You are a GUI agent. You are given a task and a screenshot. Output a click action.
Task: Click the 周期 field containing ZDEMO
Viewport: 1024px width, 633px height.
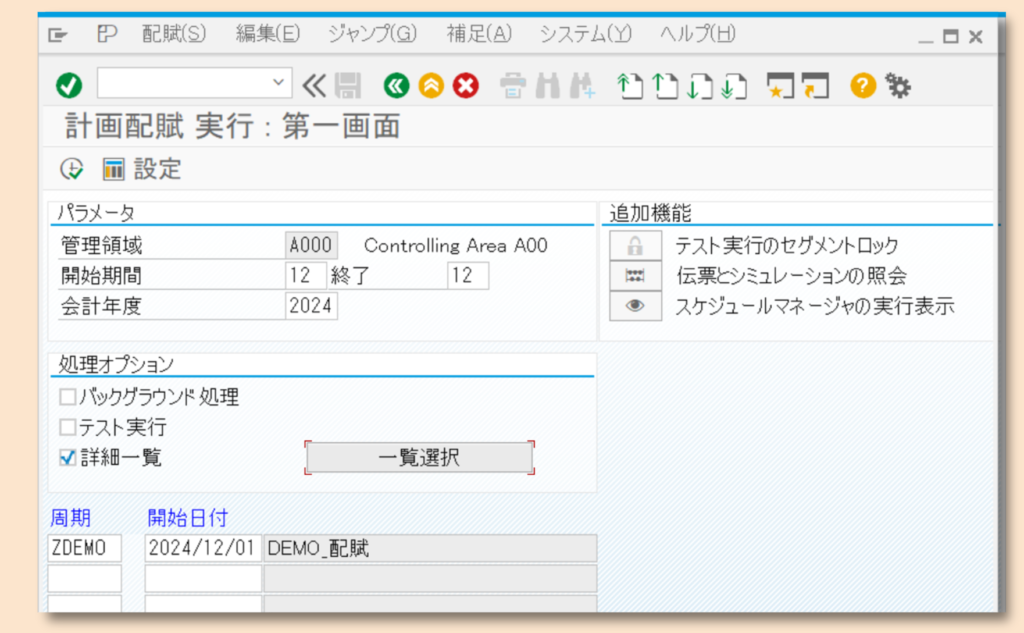85,548
